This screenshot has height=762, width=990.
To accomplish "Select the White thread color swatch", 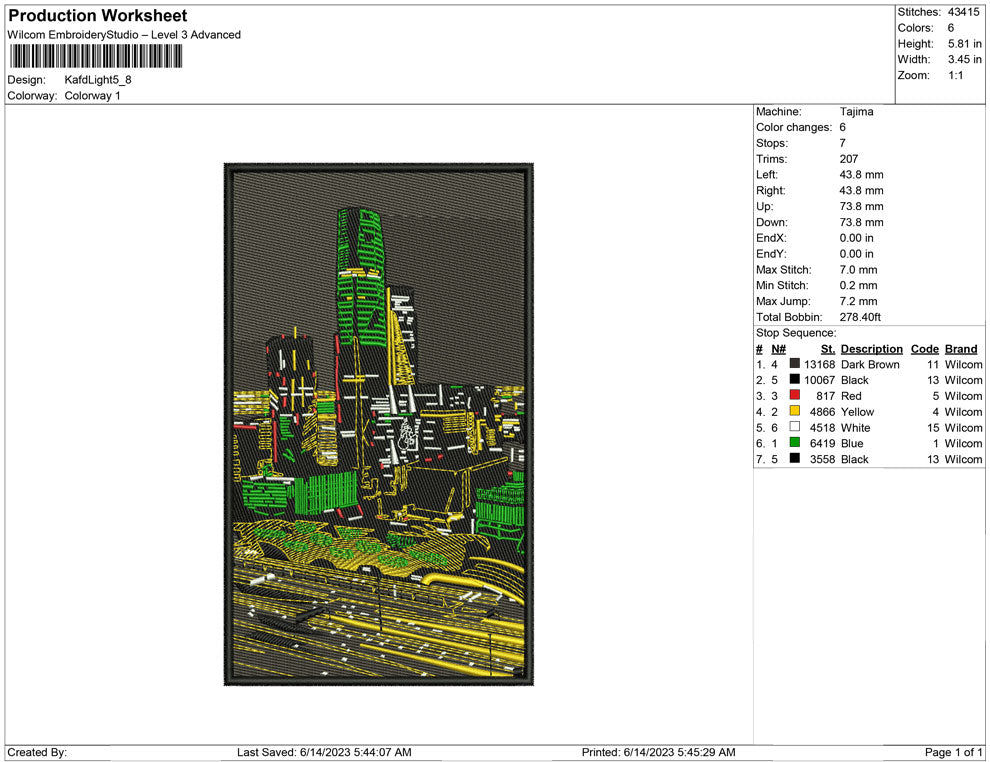I will (x=795, y=428).
